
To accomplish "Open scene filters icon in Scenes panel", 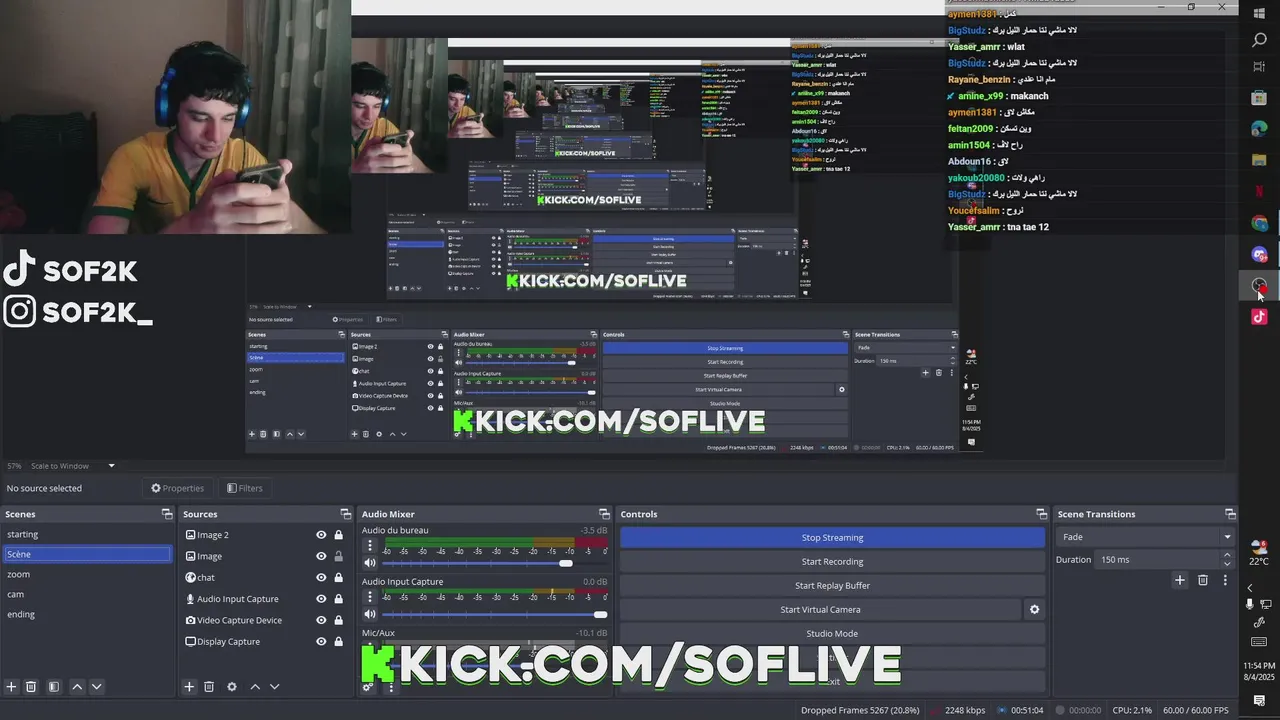I will [x=54, y=687].
